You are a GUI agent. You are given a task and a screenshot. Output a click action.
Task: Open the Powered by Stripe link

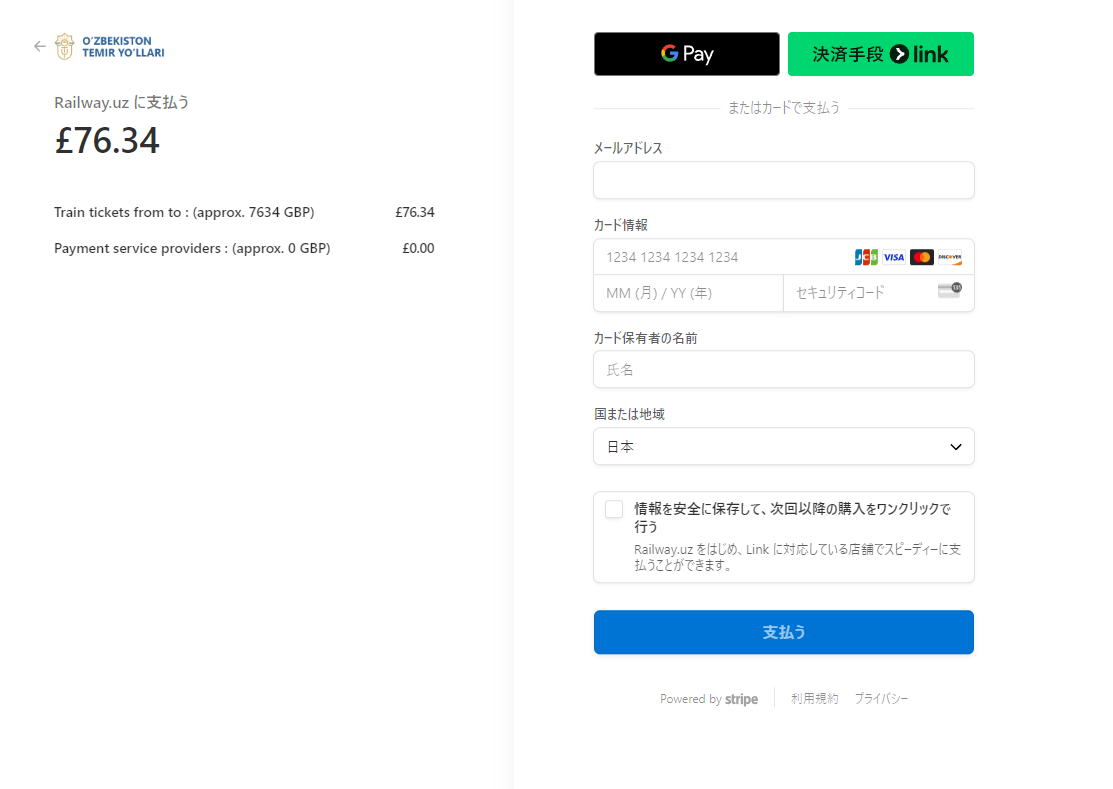[708, 699]
